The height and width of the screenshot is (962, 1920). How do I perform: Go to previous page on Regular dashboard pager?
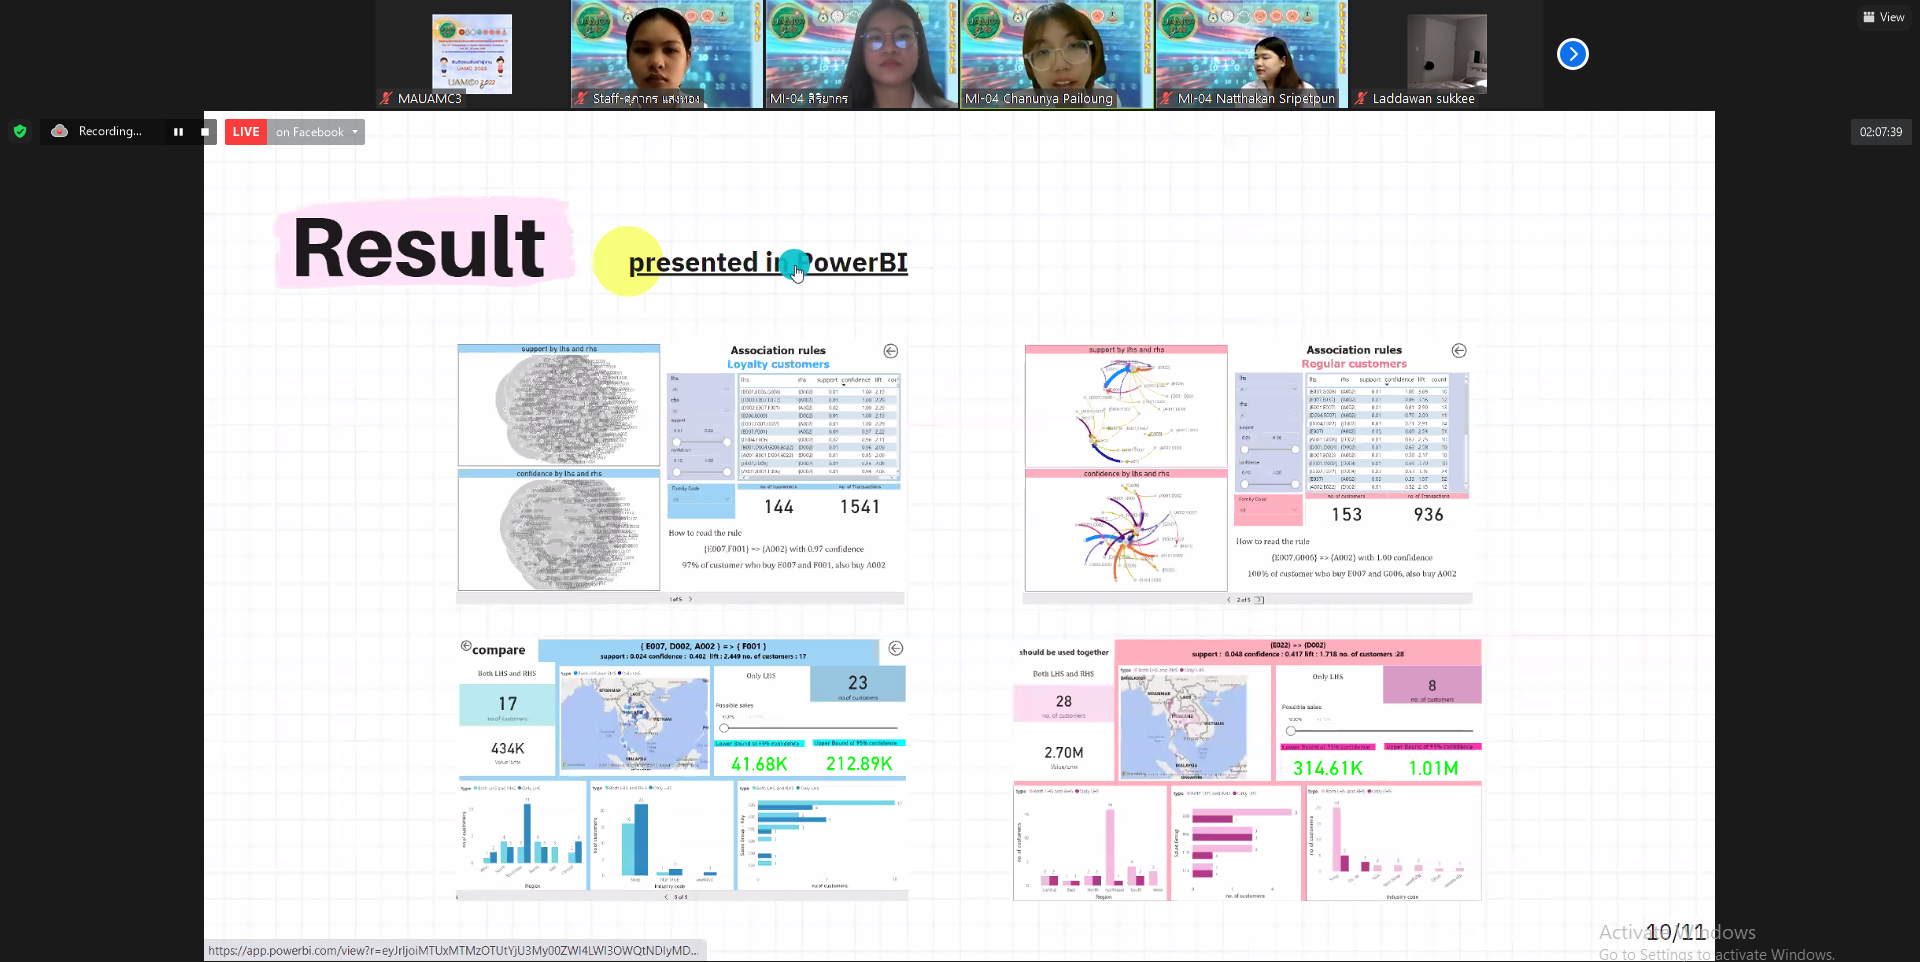point(1229,600)
